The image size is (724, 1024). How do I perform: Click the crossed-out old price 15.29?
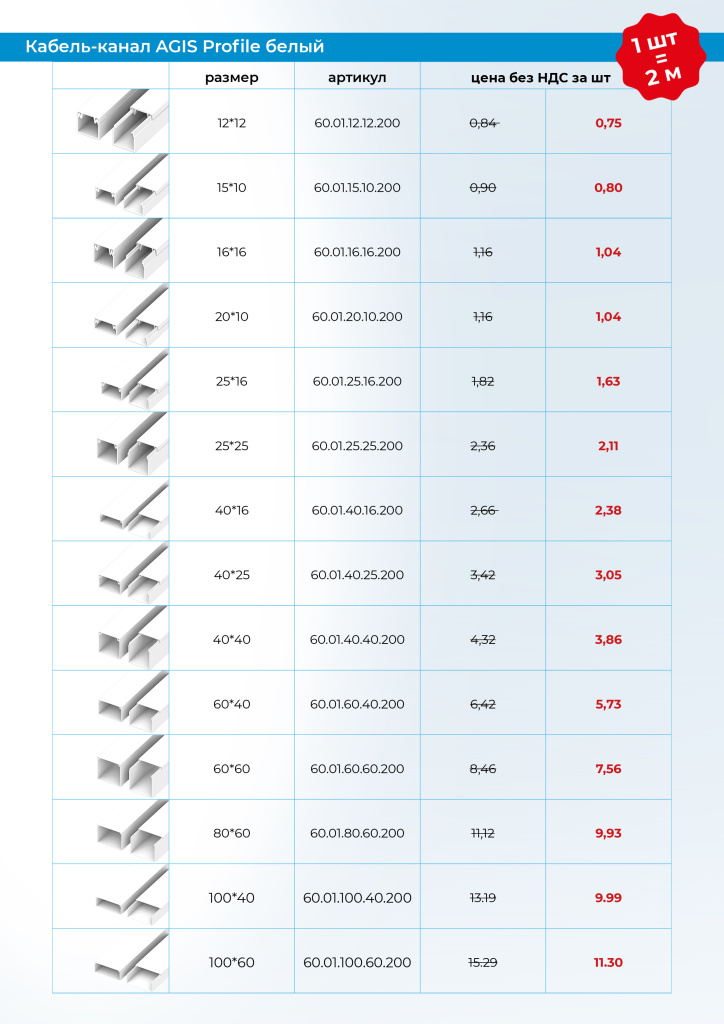482,962
